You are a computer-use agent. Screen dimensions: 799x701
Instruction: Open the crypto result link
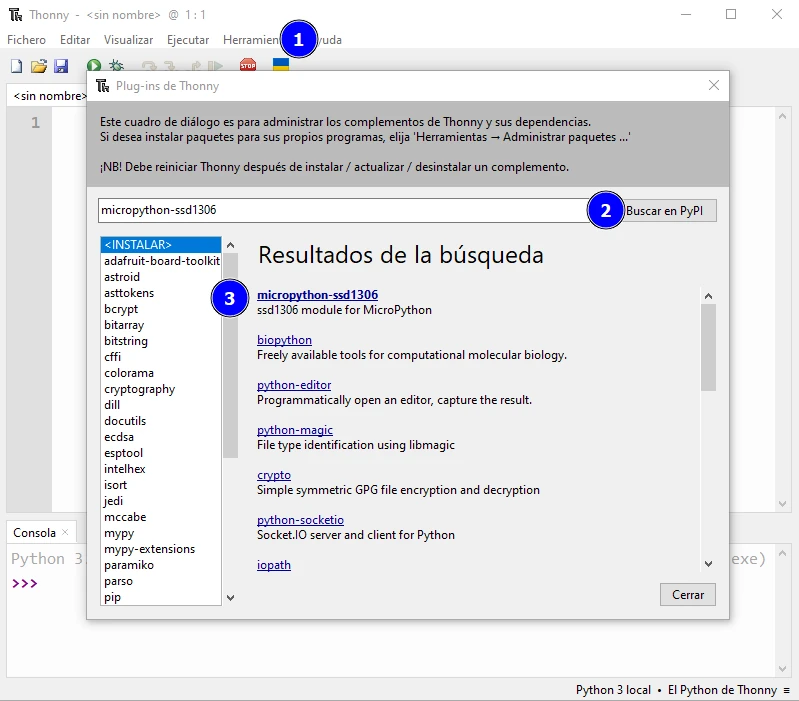click(274, 475)
